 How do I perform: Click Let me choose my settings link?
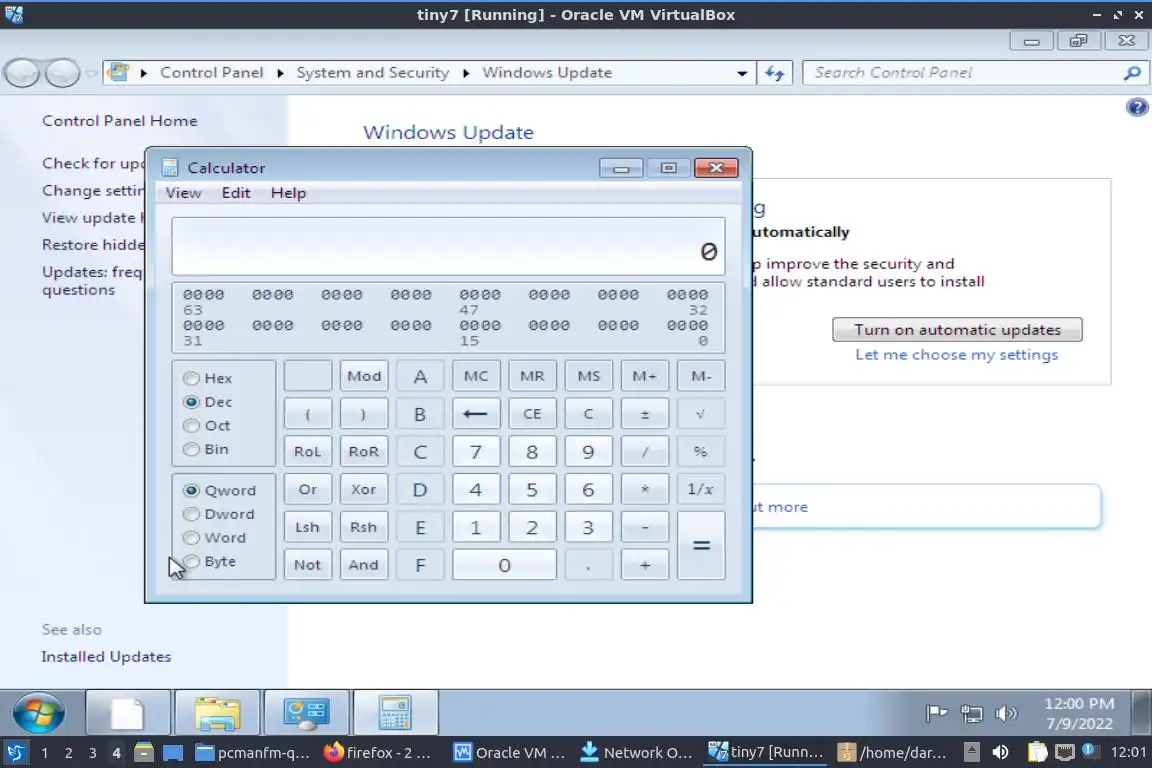[x=957, y=355]
